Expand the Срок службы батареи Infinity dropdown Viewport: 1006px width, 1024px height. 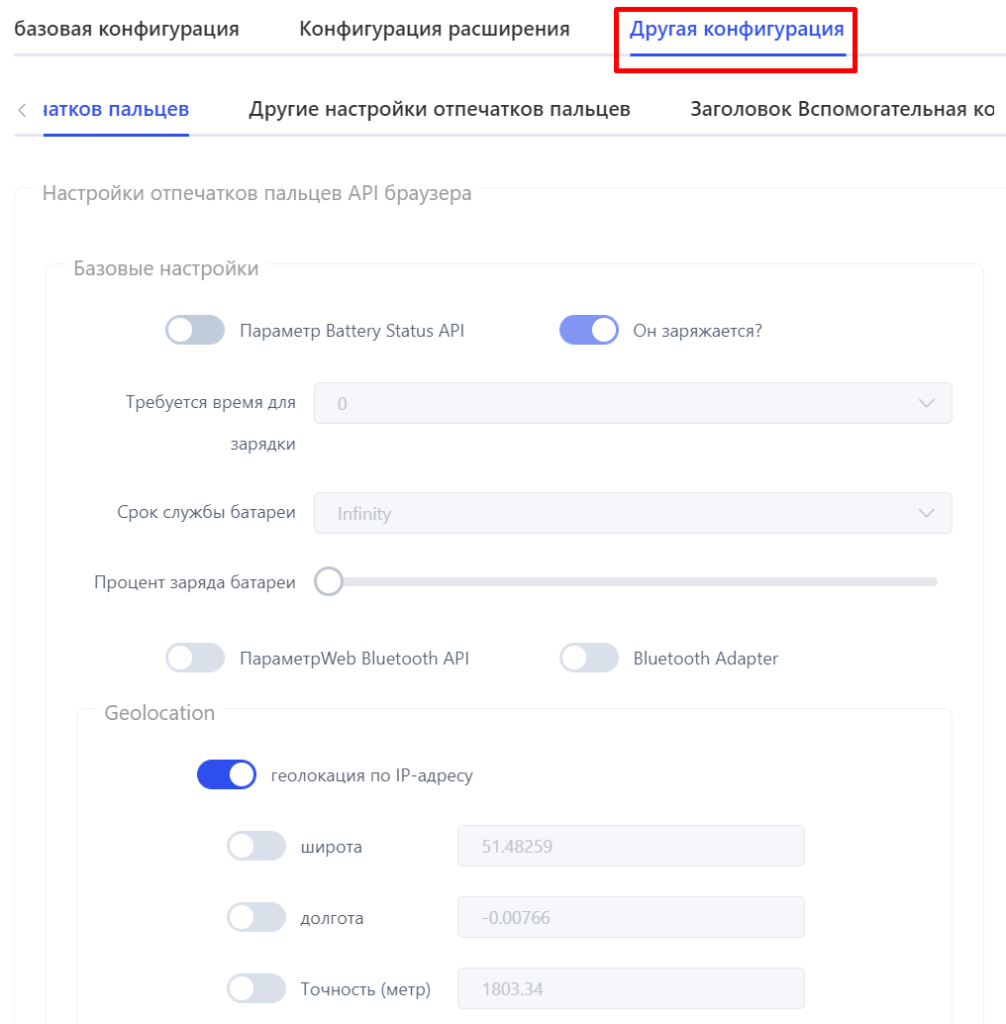pos(632,513)
